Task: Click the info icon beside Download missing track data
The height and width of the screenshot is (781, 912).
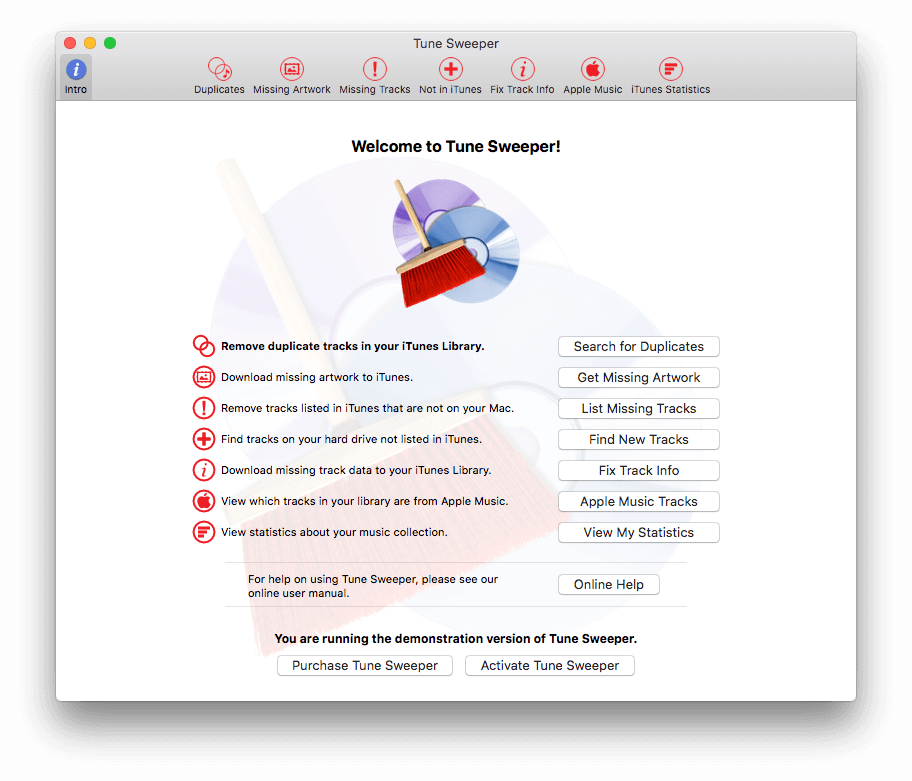Action: 204,470
